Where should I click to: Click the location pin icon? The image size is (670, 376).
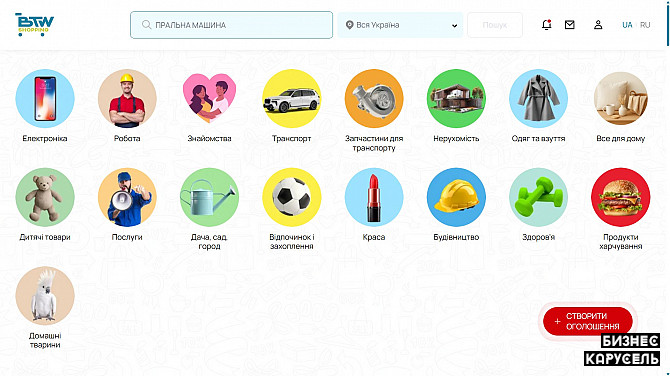pos(350,25)
